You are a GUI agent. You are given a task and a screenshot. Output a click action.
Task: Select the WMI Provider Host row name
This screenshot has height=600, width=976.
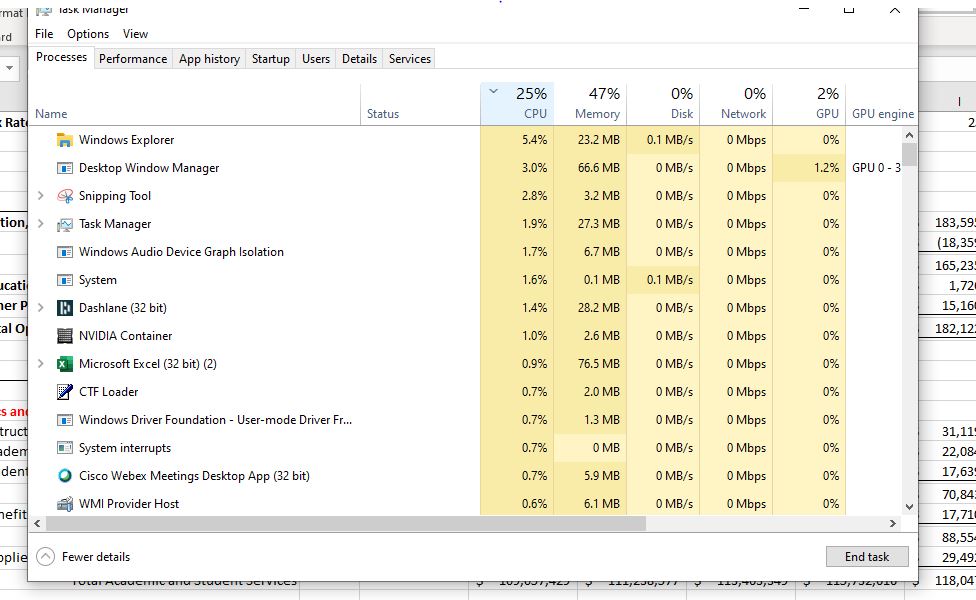[x=129, y=504]
